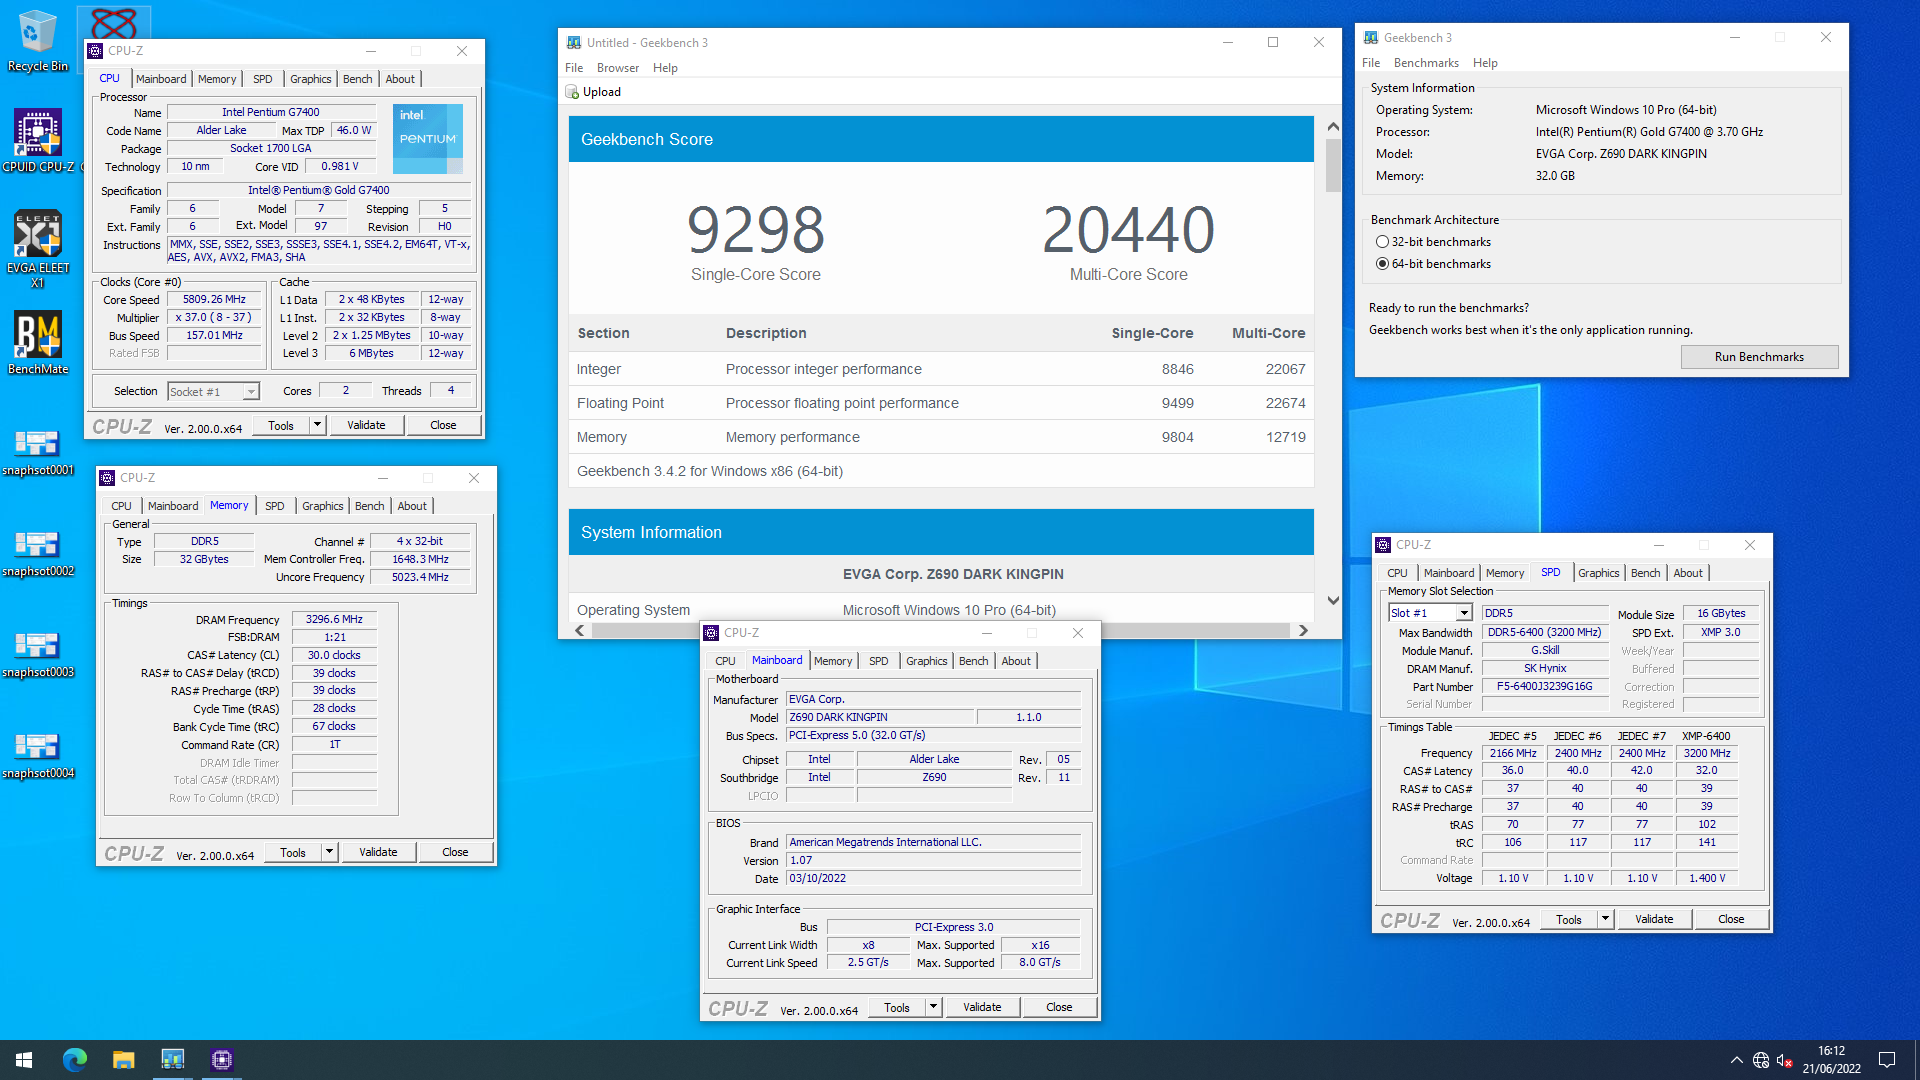Click the Memory row in Geekbench results
This screenshot has height=1080, width=1920.
pyautogui.click(x=941, y=437)
